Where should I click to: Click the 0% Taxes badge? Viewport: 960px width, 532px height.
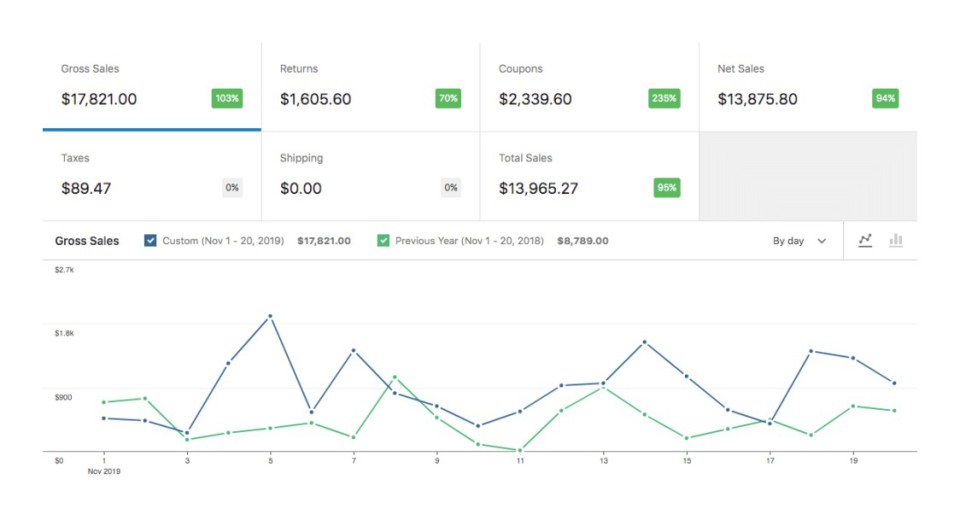pyautogui.click(x=232, y=188)
